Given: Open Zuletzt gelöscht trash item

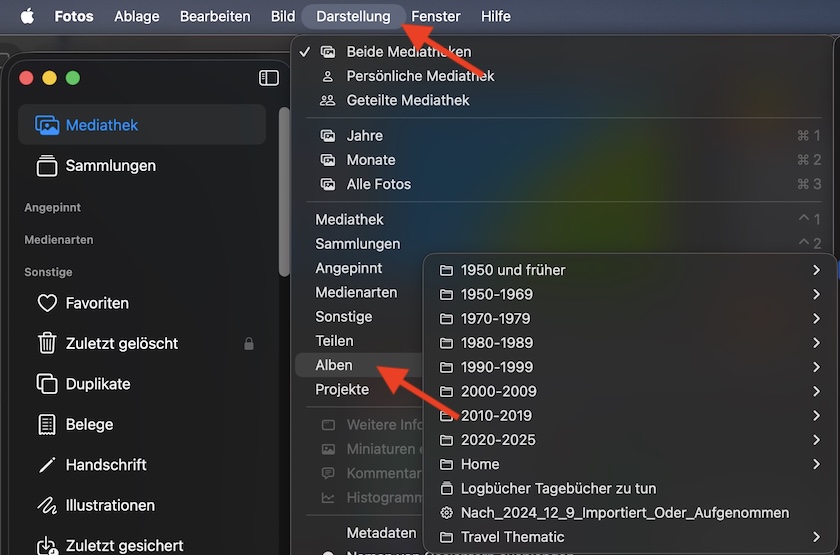Looking at the screenshot, I should pyautogui.click(x=121, y=343).
